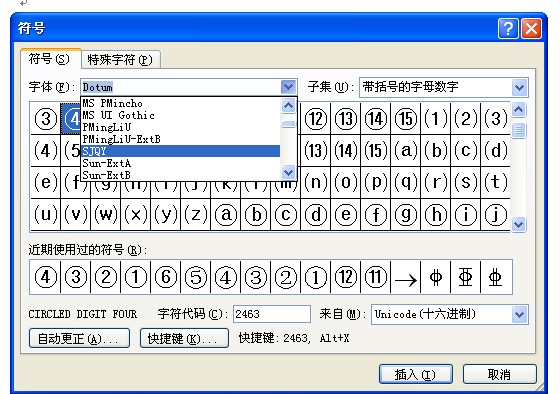Pick circled 5 from recently used symbols

coord(196,277)
